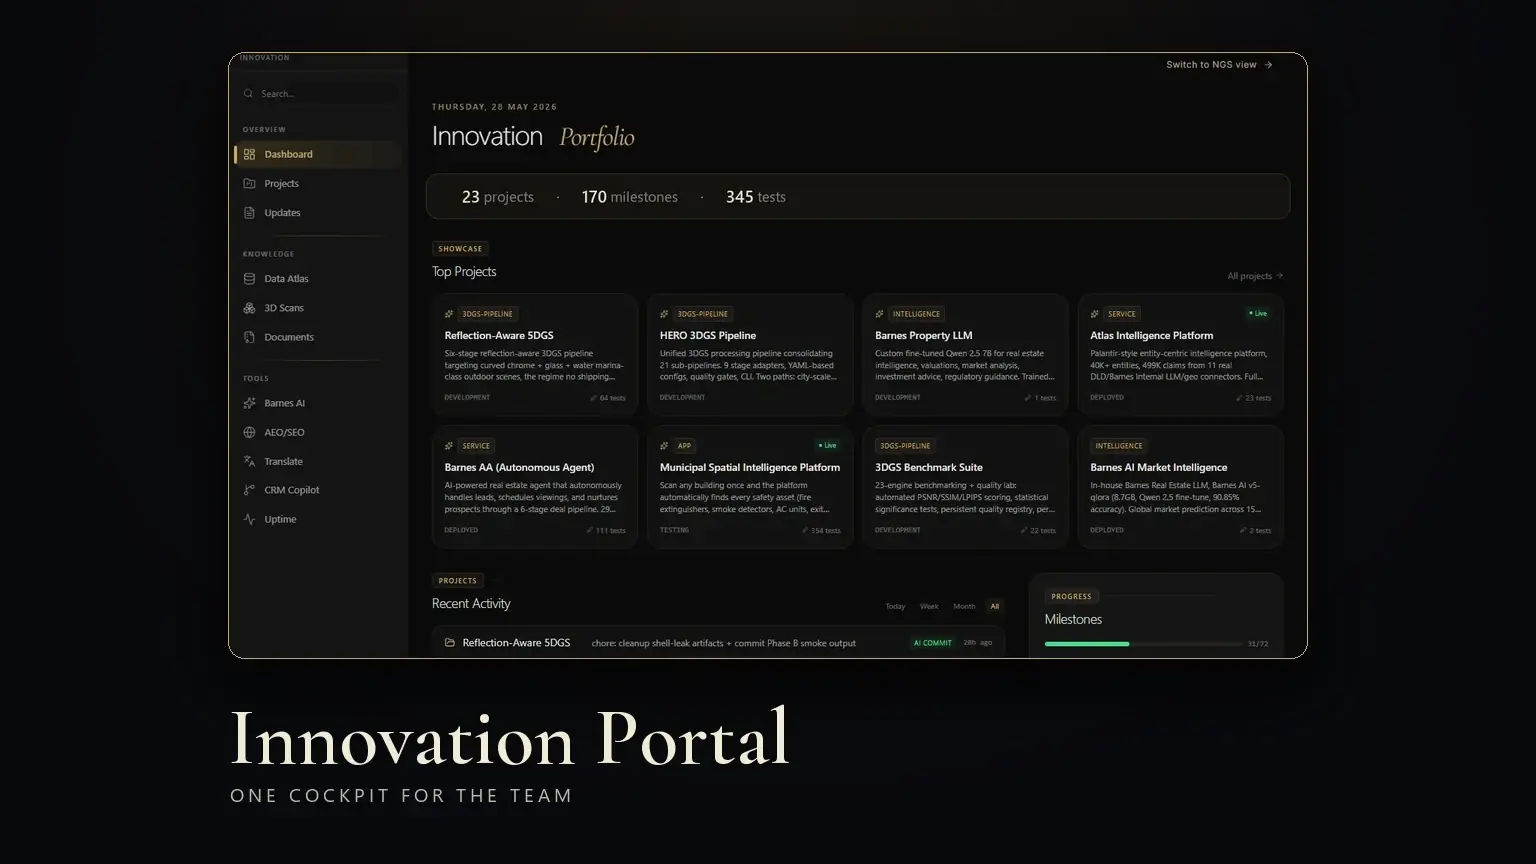The width and height of the screenshot is (1536, 864).
Task: Click the 3D Scans cubes icon
Action: point(249,308)
